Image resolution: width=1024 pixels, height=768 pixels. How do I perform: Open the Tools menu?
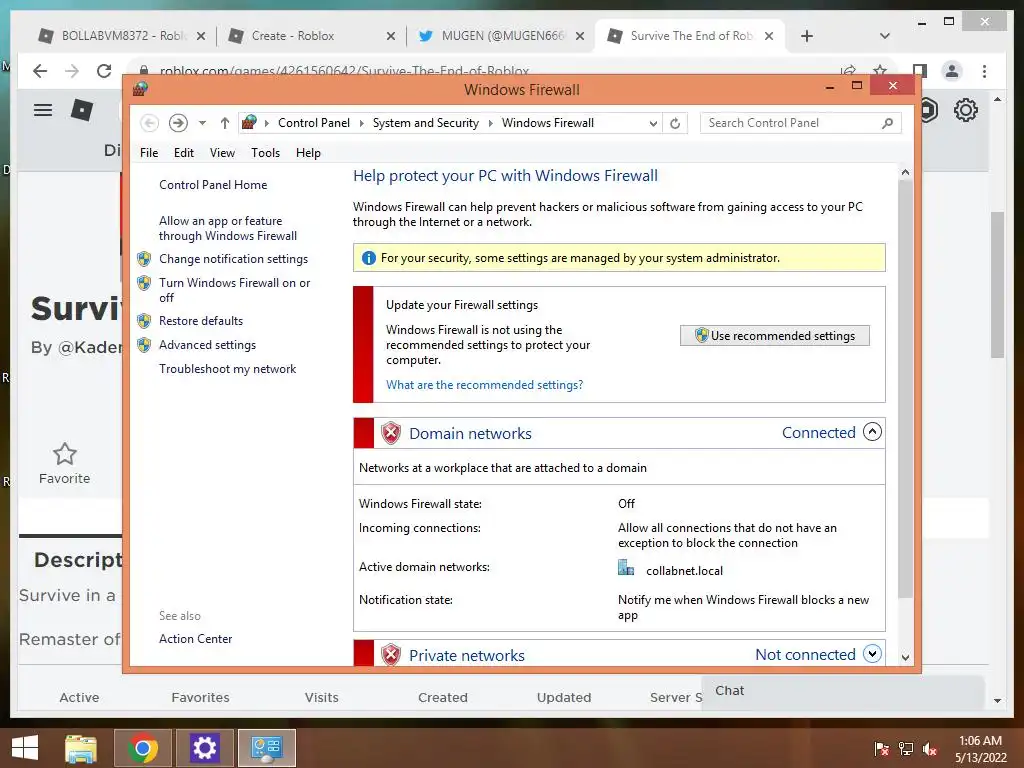coord(265,153)
